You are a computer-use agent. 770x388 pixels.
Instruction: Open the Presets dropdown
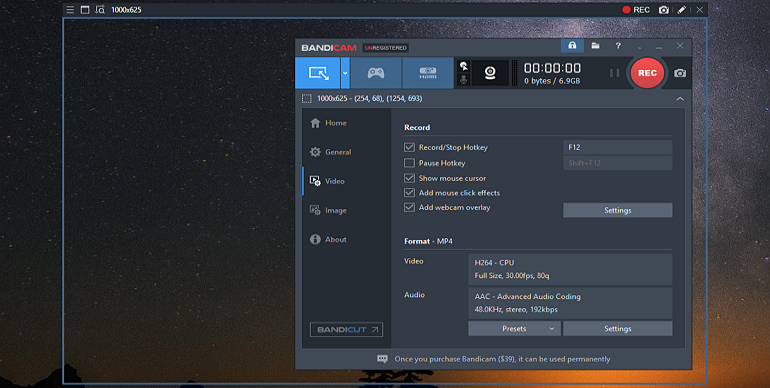click(514, 329)
